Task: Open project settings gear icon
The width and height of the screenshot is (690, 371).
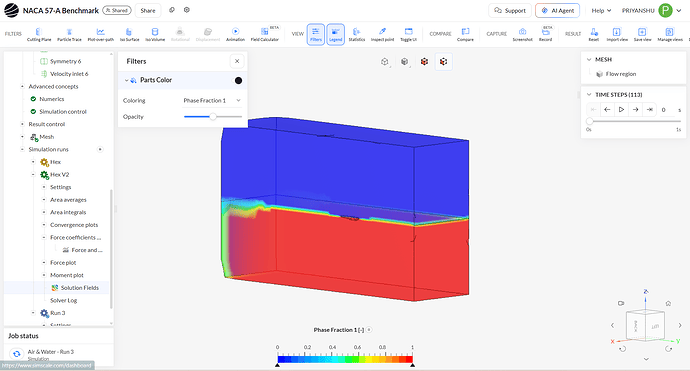Action: 187,10
